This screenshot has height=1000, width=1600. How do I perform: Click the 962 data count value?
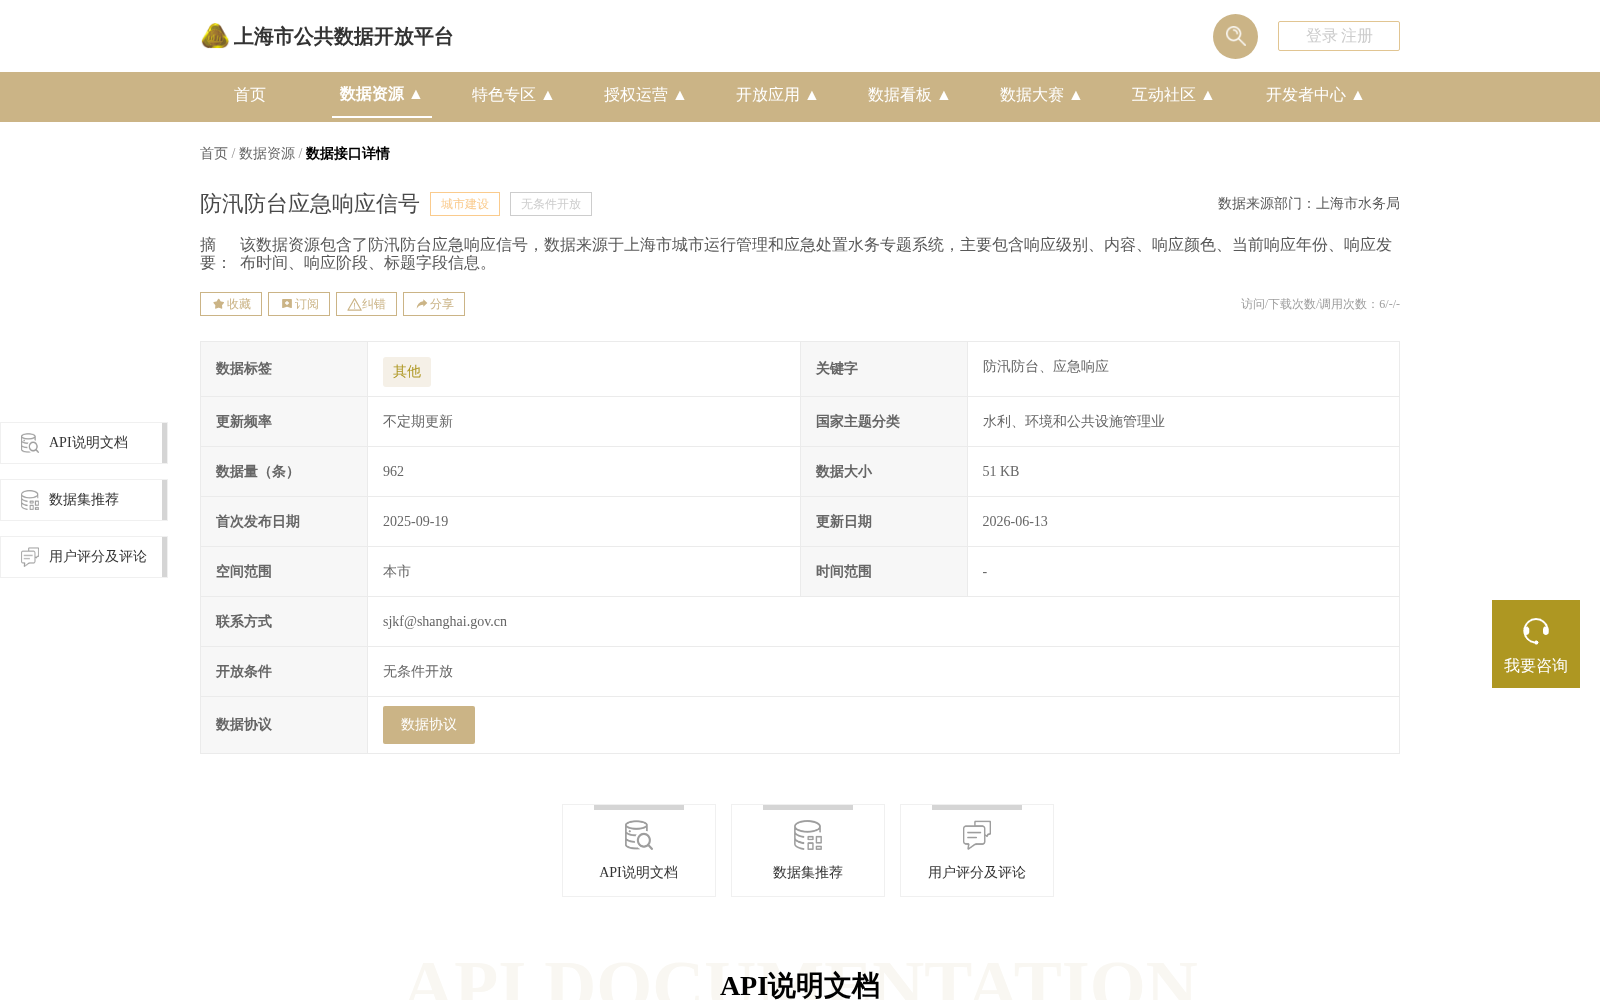click(x=394, y=472)
